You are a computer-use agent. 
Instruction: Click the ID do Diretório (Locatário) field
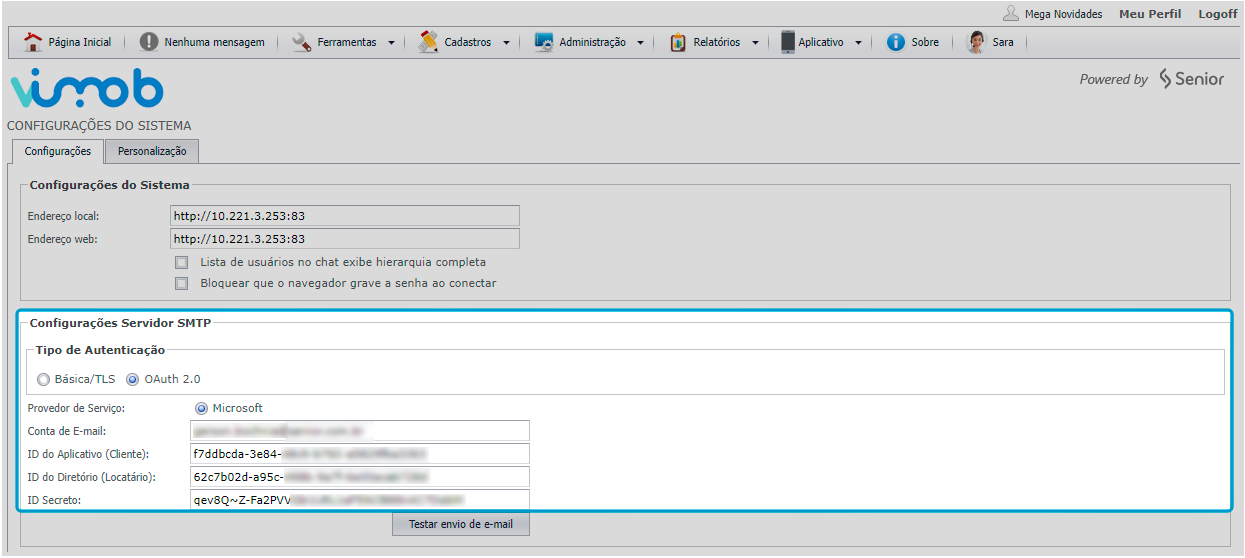[360, 477]
